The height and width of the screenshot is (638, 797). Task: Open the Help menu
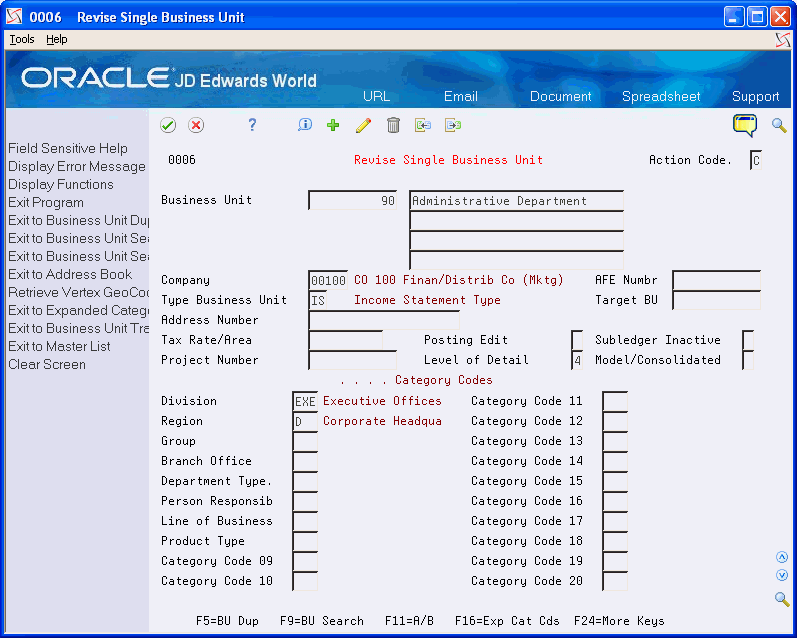pos(56,39)
